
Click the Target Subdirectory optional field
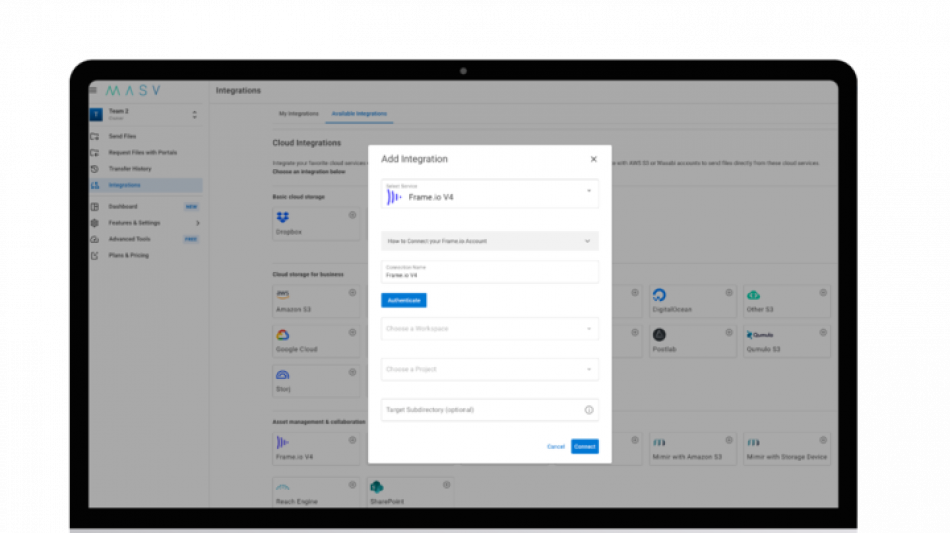[490, 410]
